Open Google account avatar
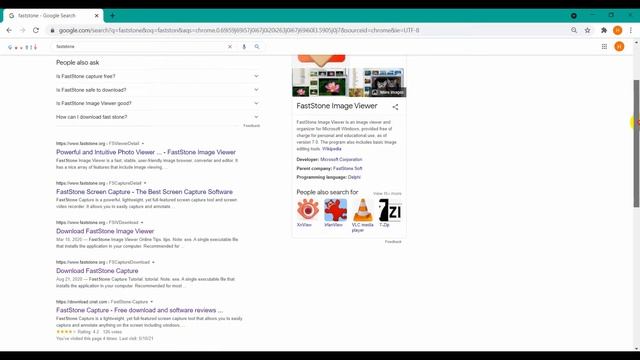Screen dimensions: 640x360 [619, 47]
